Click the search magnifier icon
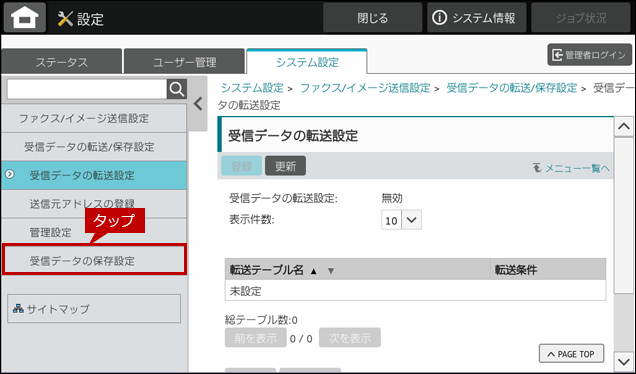Viewport: 636px width, 374px height. pos(177,89)
